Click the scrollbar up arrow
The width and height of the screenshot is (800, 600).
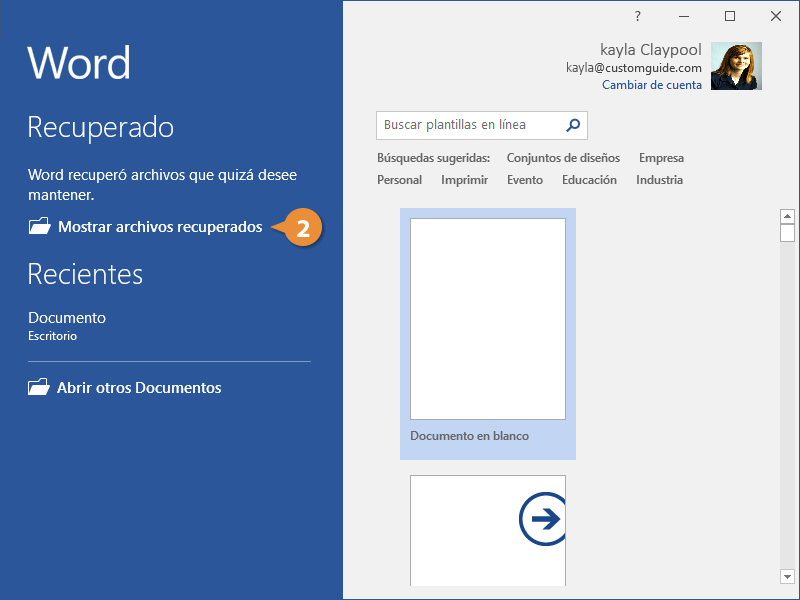(787, 216)
